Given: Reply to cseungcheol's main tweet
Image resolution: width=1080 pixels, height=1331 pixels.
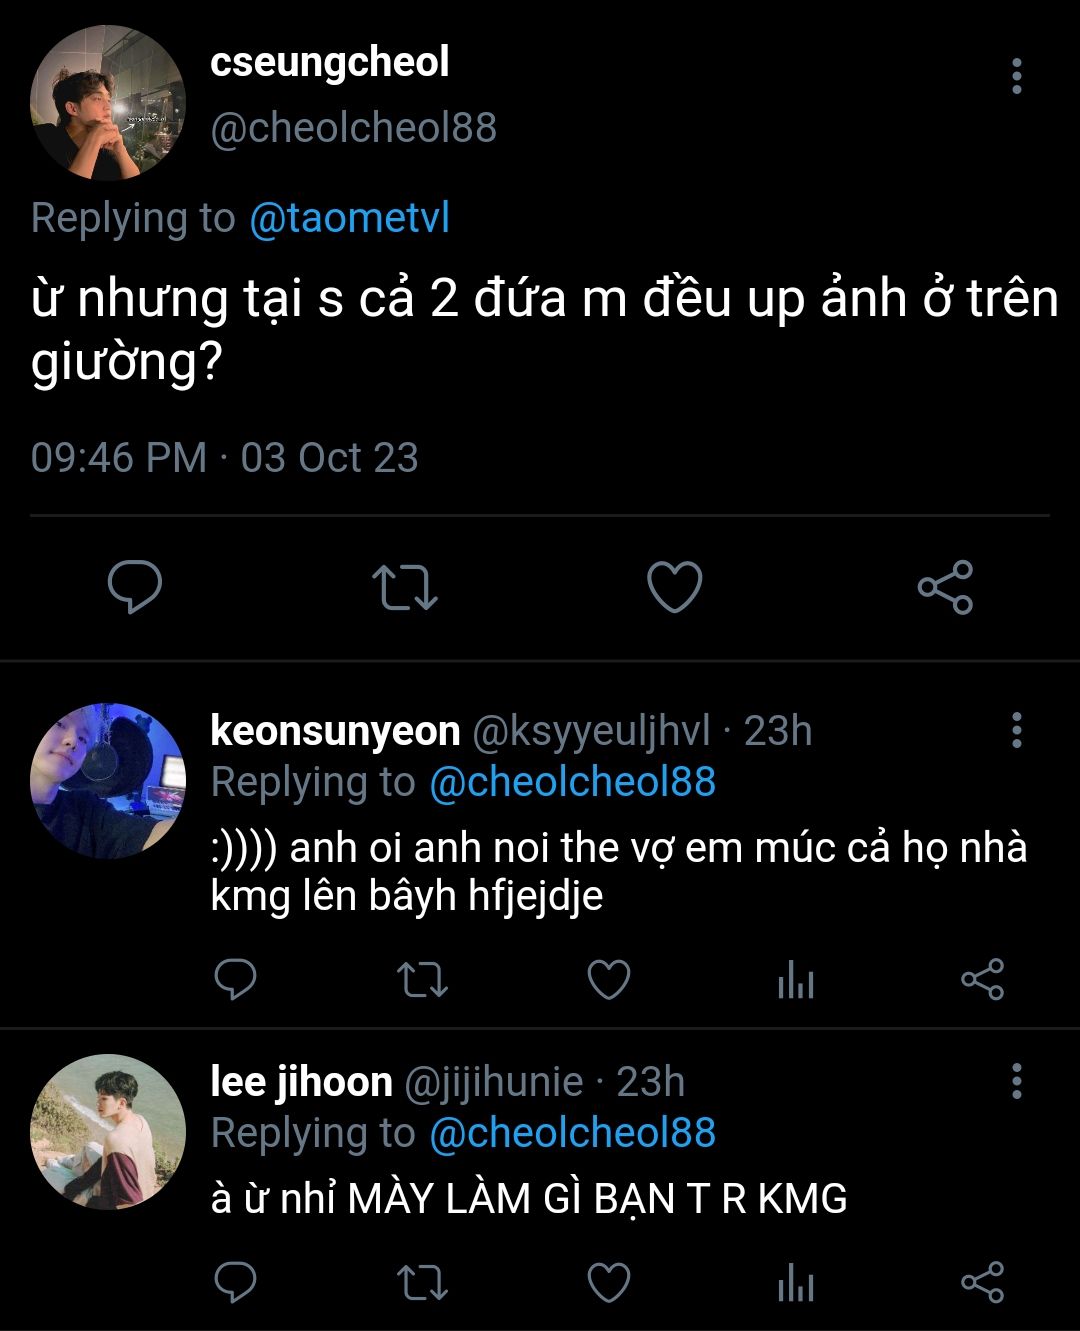Looking at the screenshot, I should [135, 586].
